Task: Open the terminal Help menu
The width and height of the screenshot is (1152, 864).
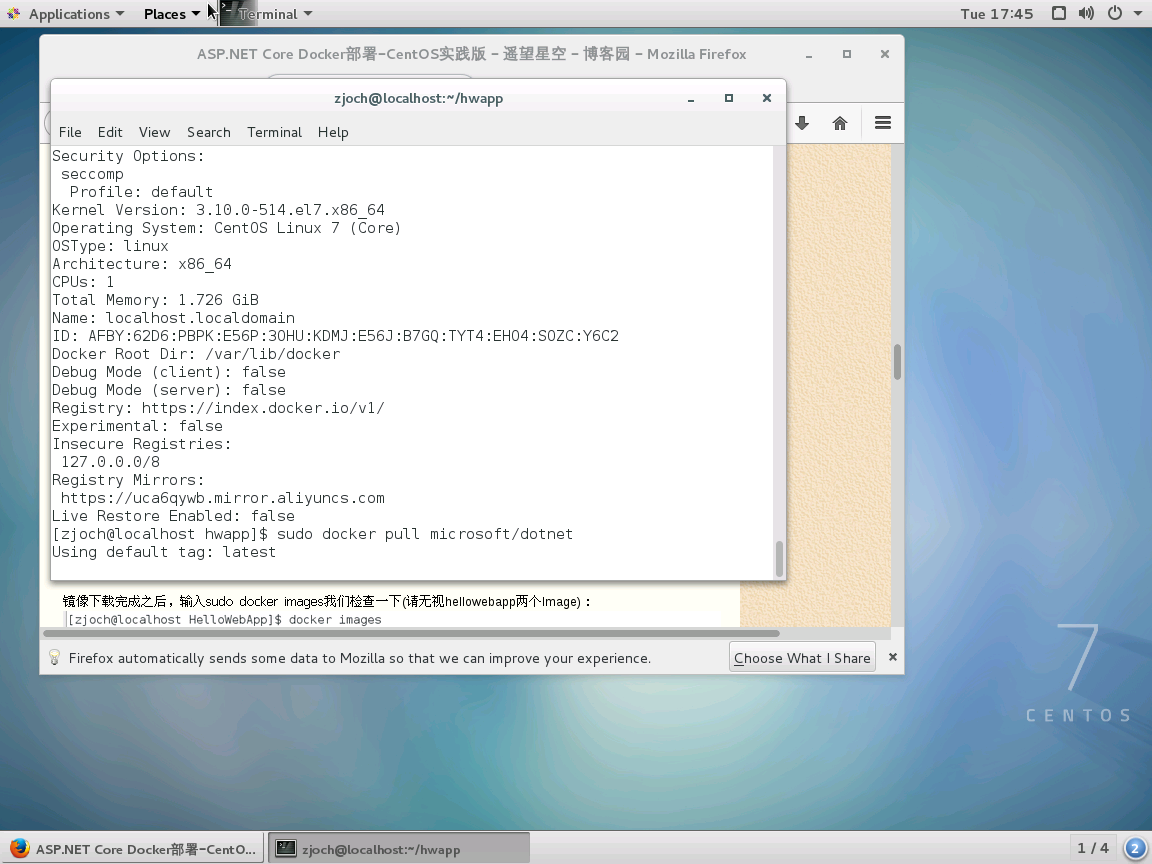Action: pyautogui.click(x=333, y=132)
